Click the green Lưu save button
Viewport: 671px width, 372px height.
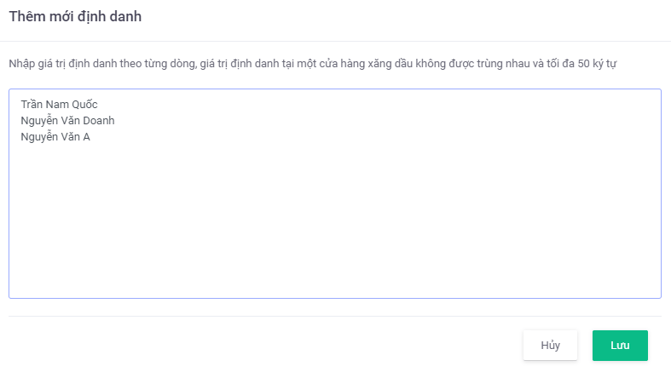click(x=620, y=345)
